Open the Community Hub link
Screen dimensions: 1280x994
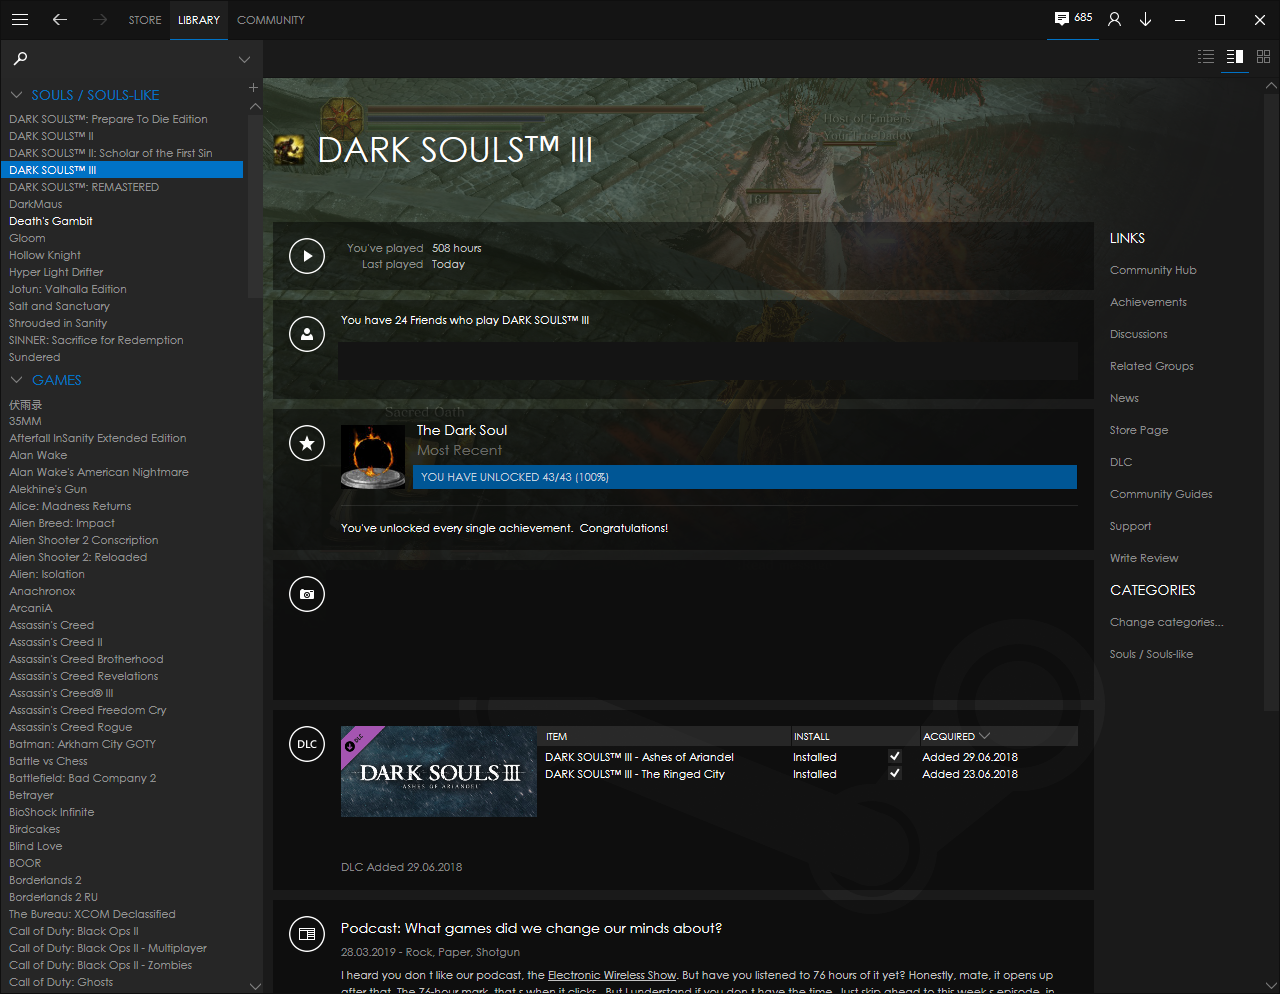(x=1153, y=270)
